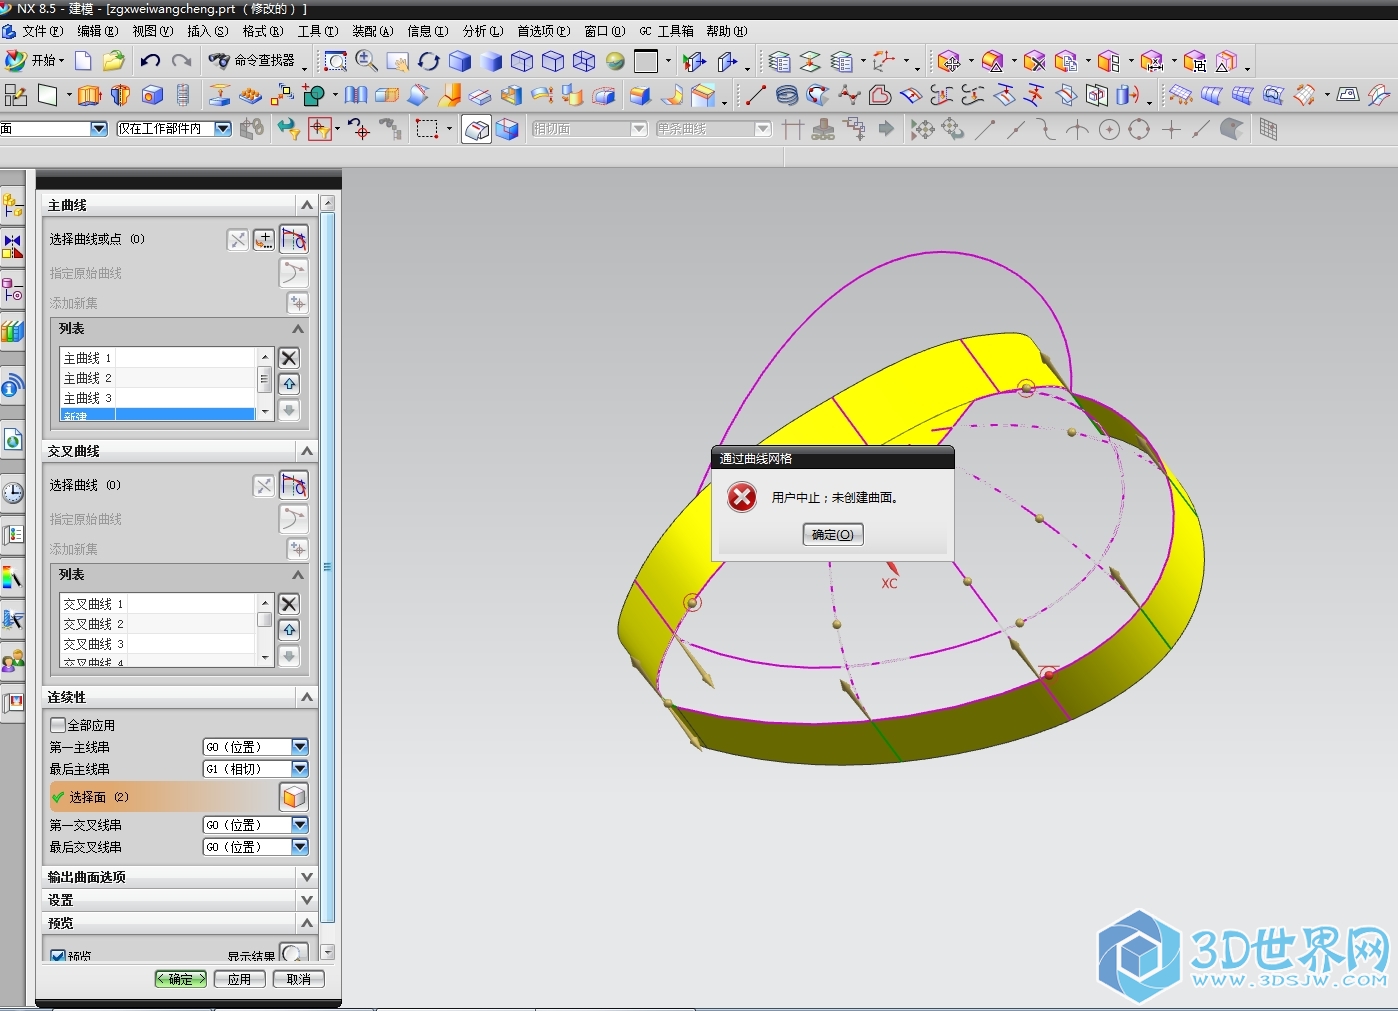This screenshot has width=1398, height=1011.
Task: Click the Sketch icon in feature toolbar
Action: pyautogui.click(x=16, y=95)
